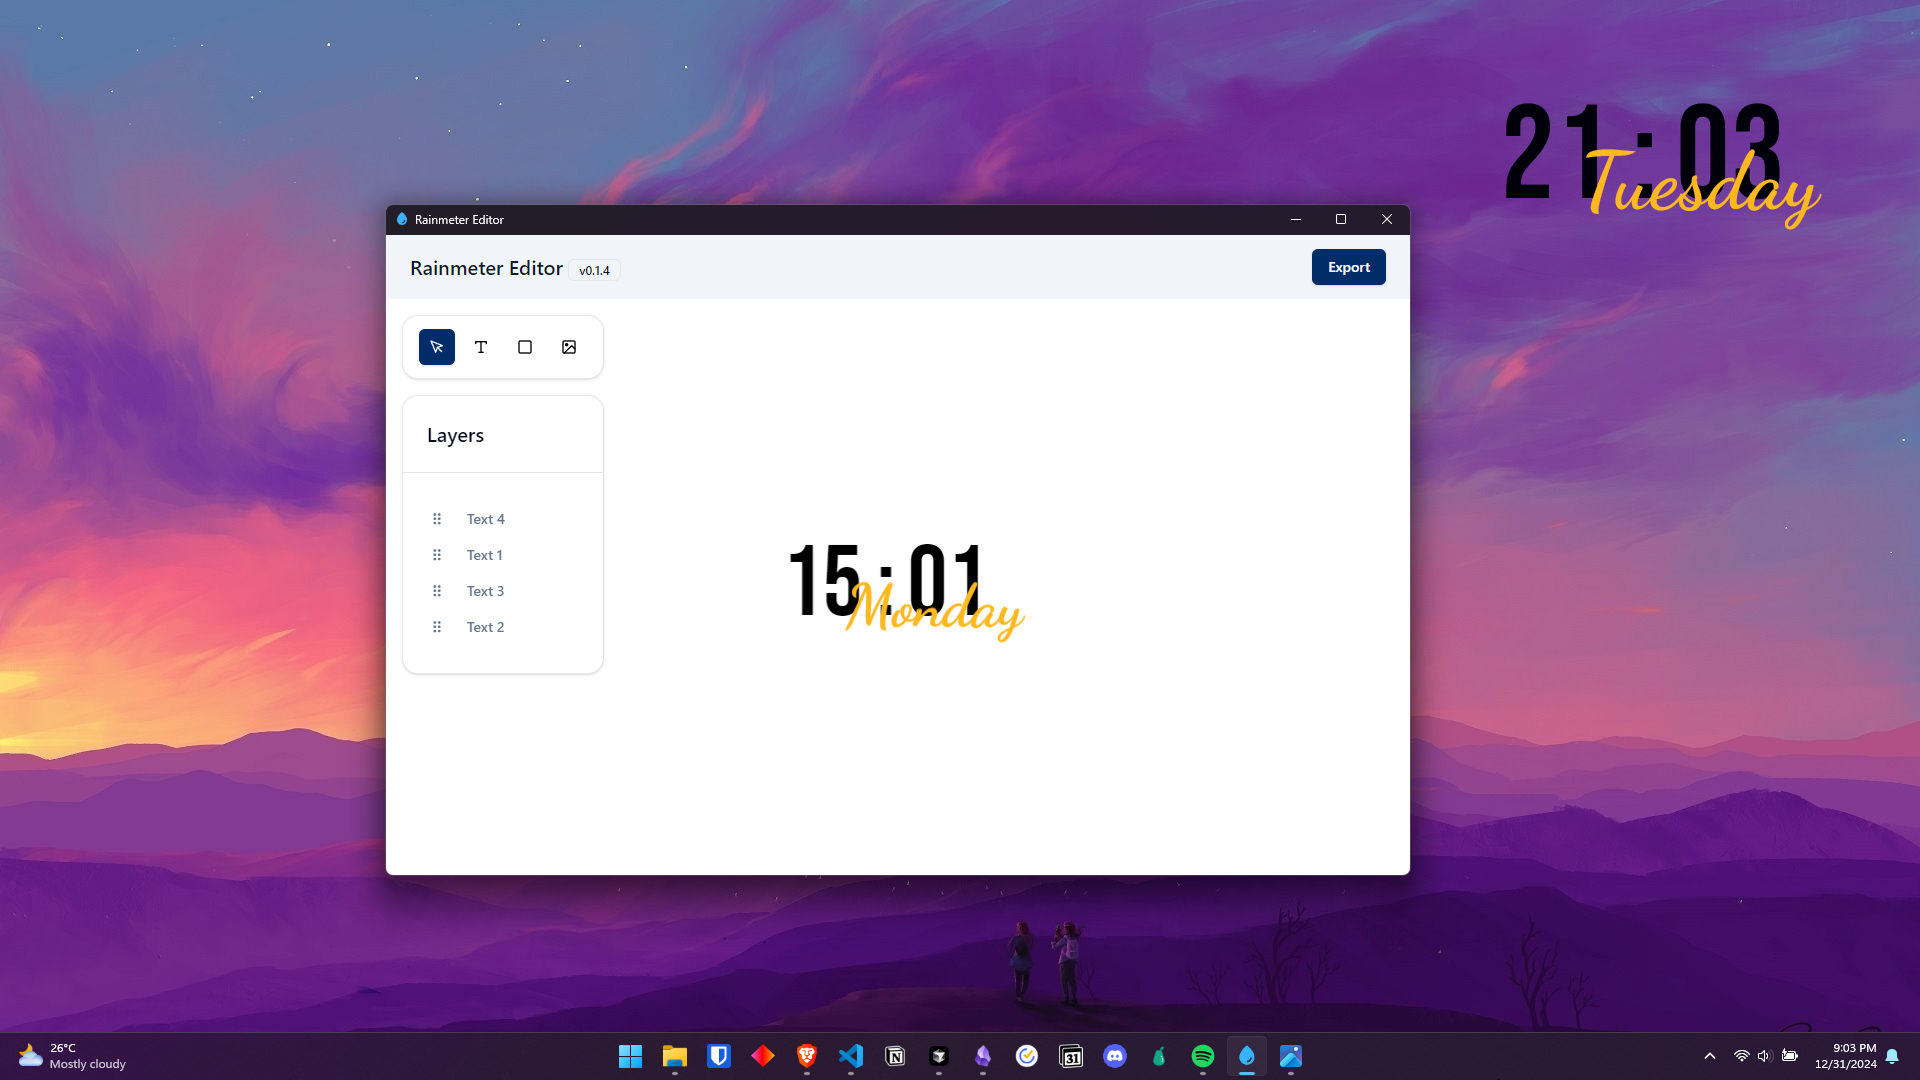Click the Export button
The height and width of the screenshot is (1080, 1920).
(x=1348, y=267)
